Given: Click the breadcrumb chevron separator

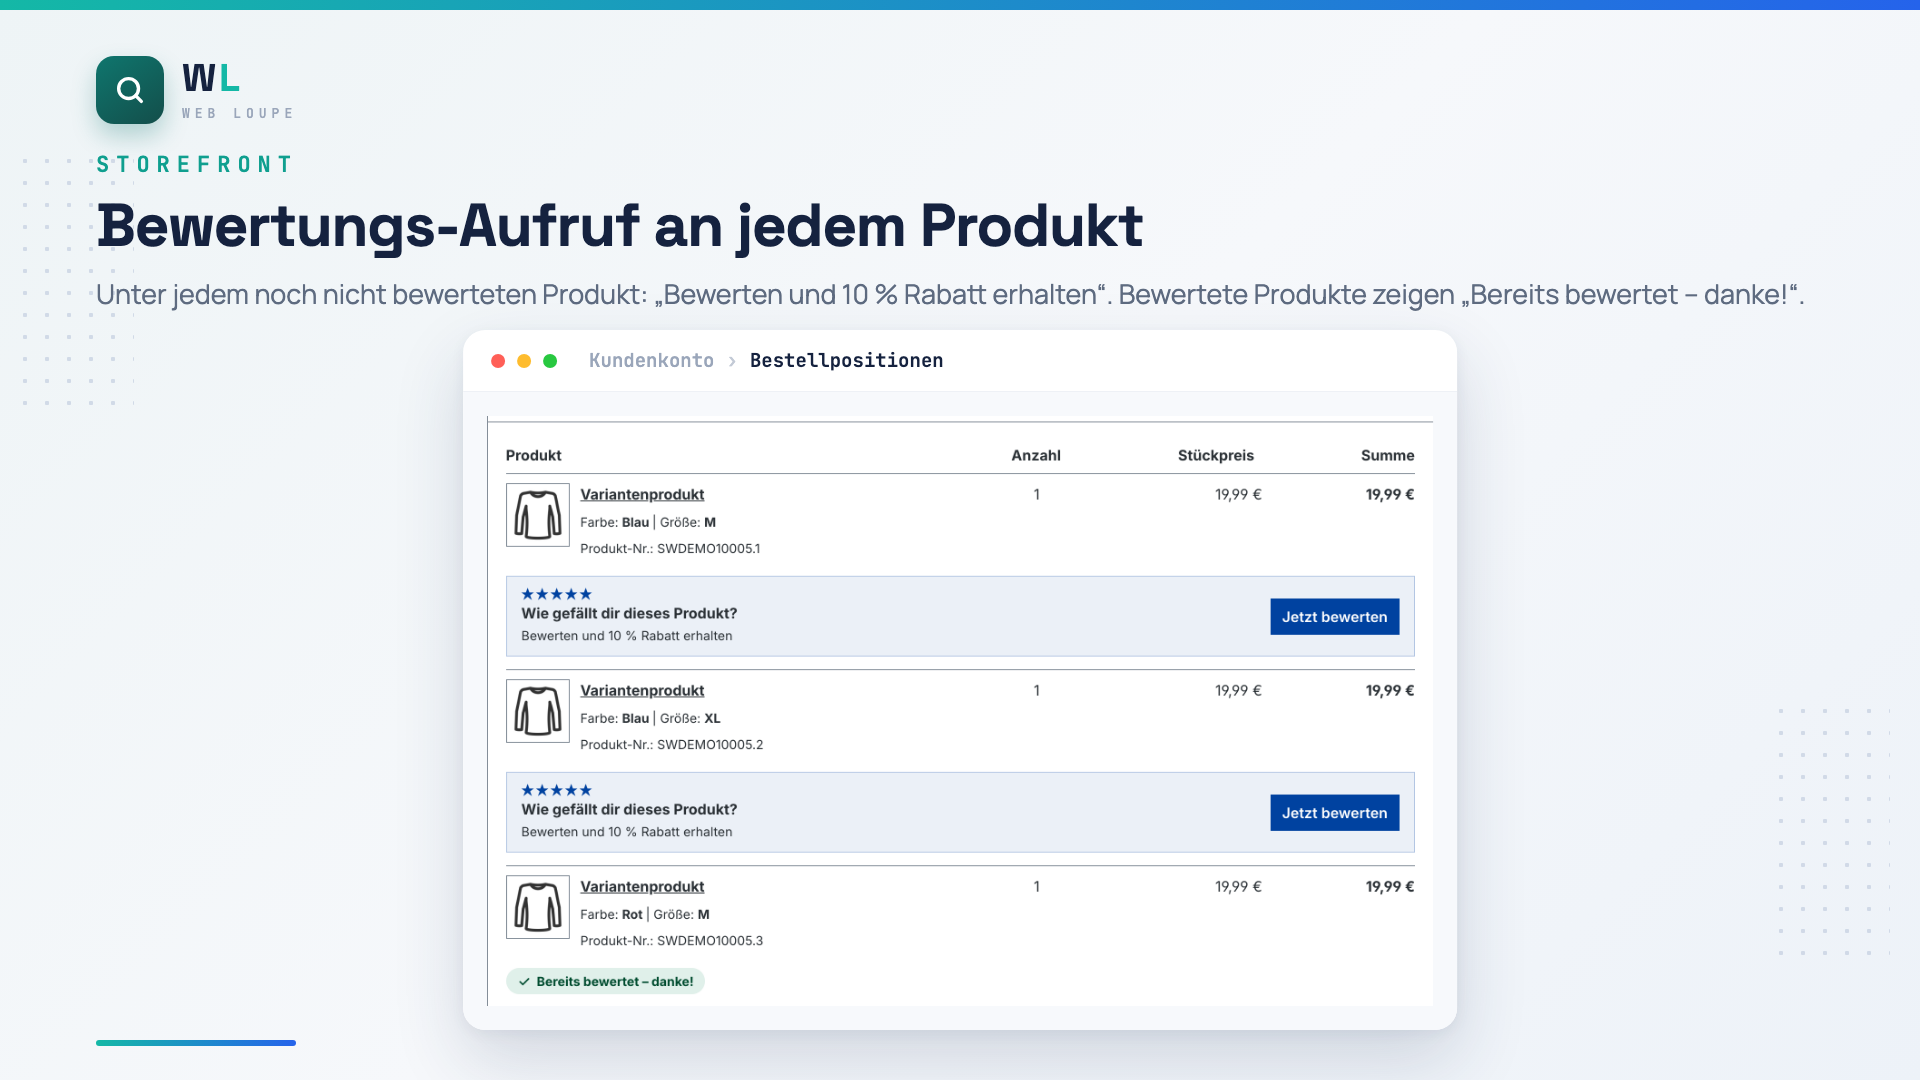Looking at the screenshot, I should (x=732, y=361).
